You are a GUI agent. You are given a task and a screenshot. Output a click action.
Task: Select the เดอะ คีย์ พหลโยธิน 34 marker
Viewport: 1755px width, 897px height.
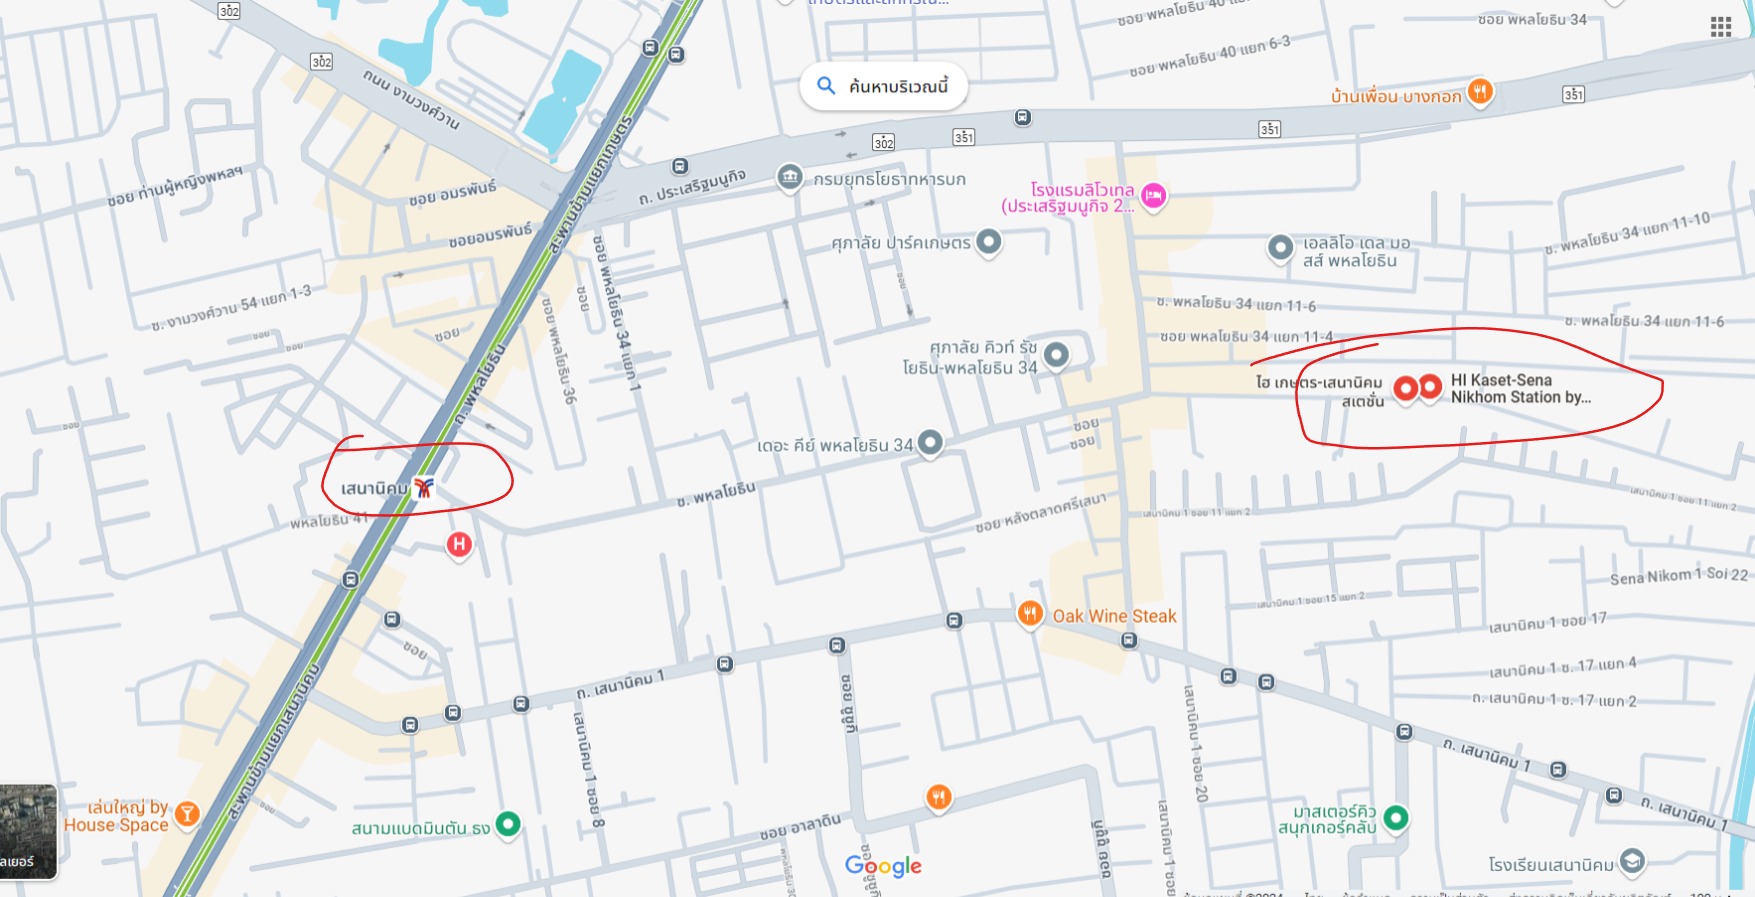click(930, 442)
